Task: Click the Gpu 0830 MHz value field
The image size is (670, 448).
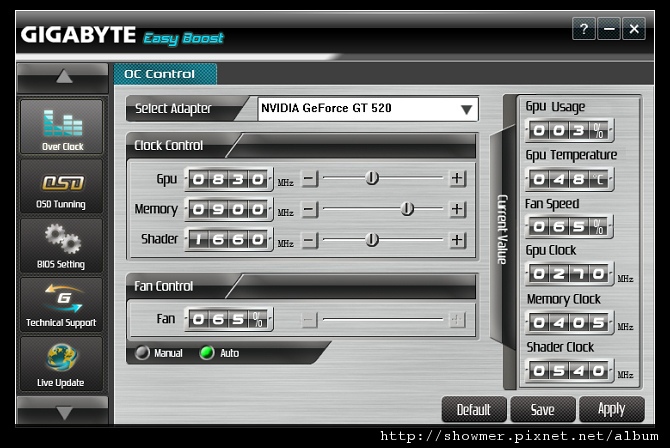Action: [x=229, y=179]
